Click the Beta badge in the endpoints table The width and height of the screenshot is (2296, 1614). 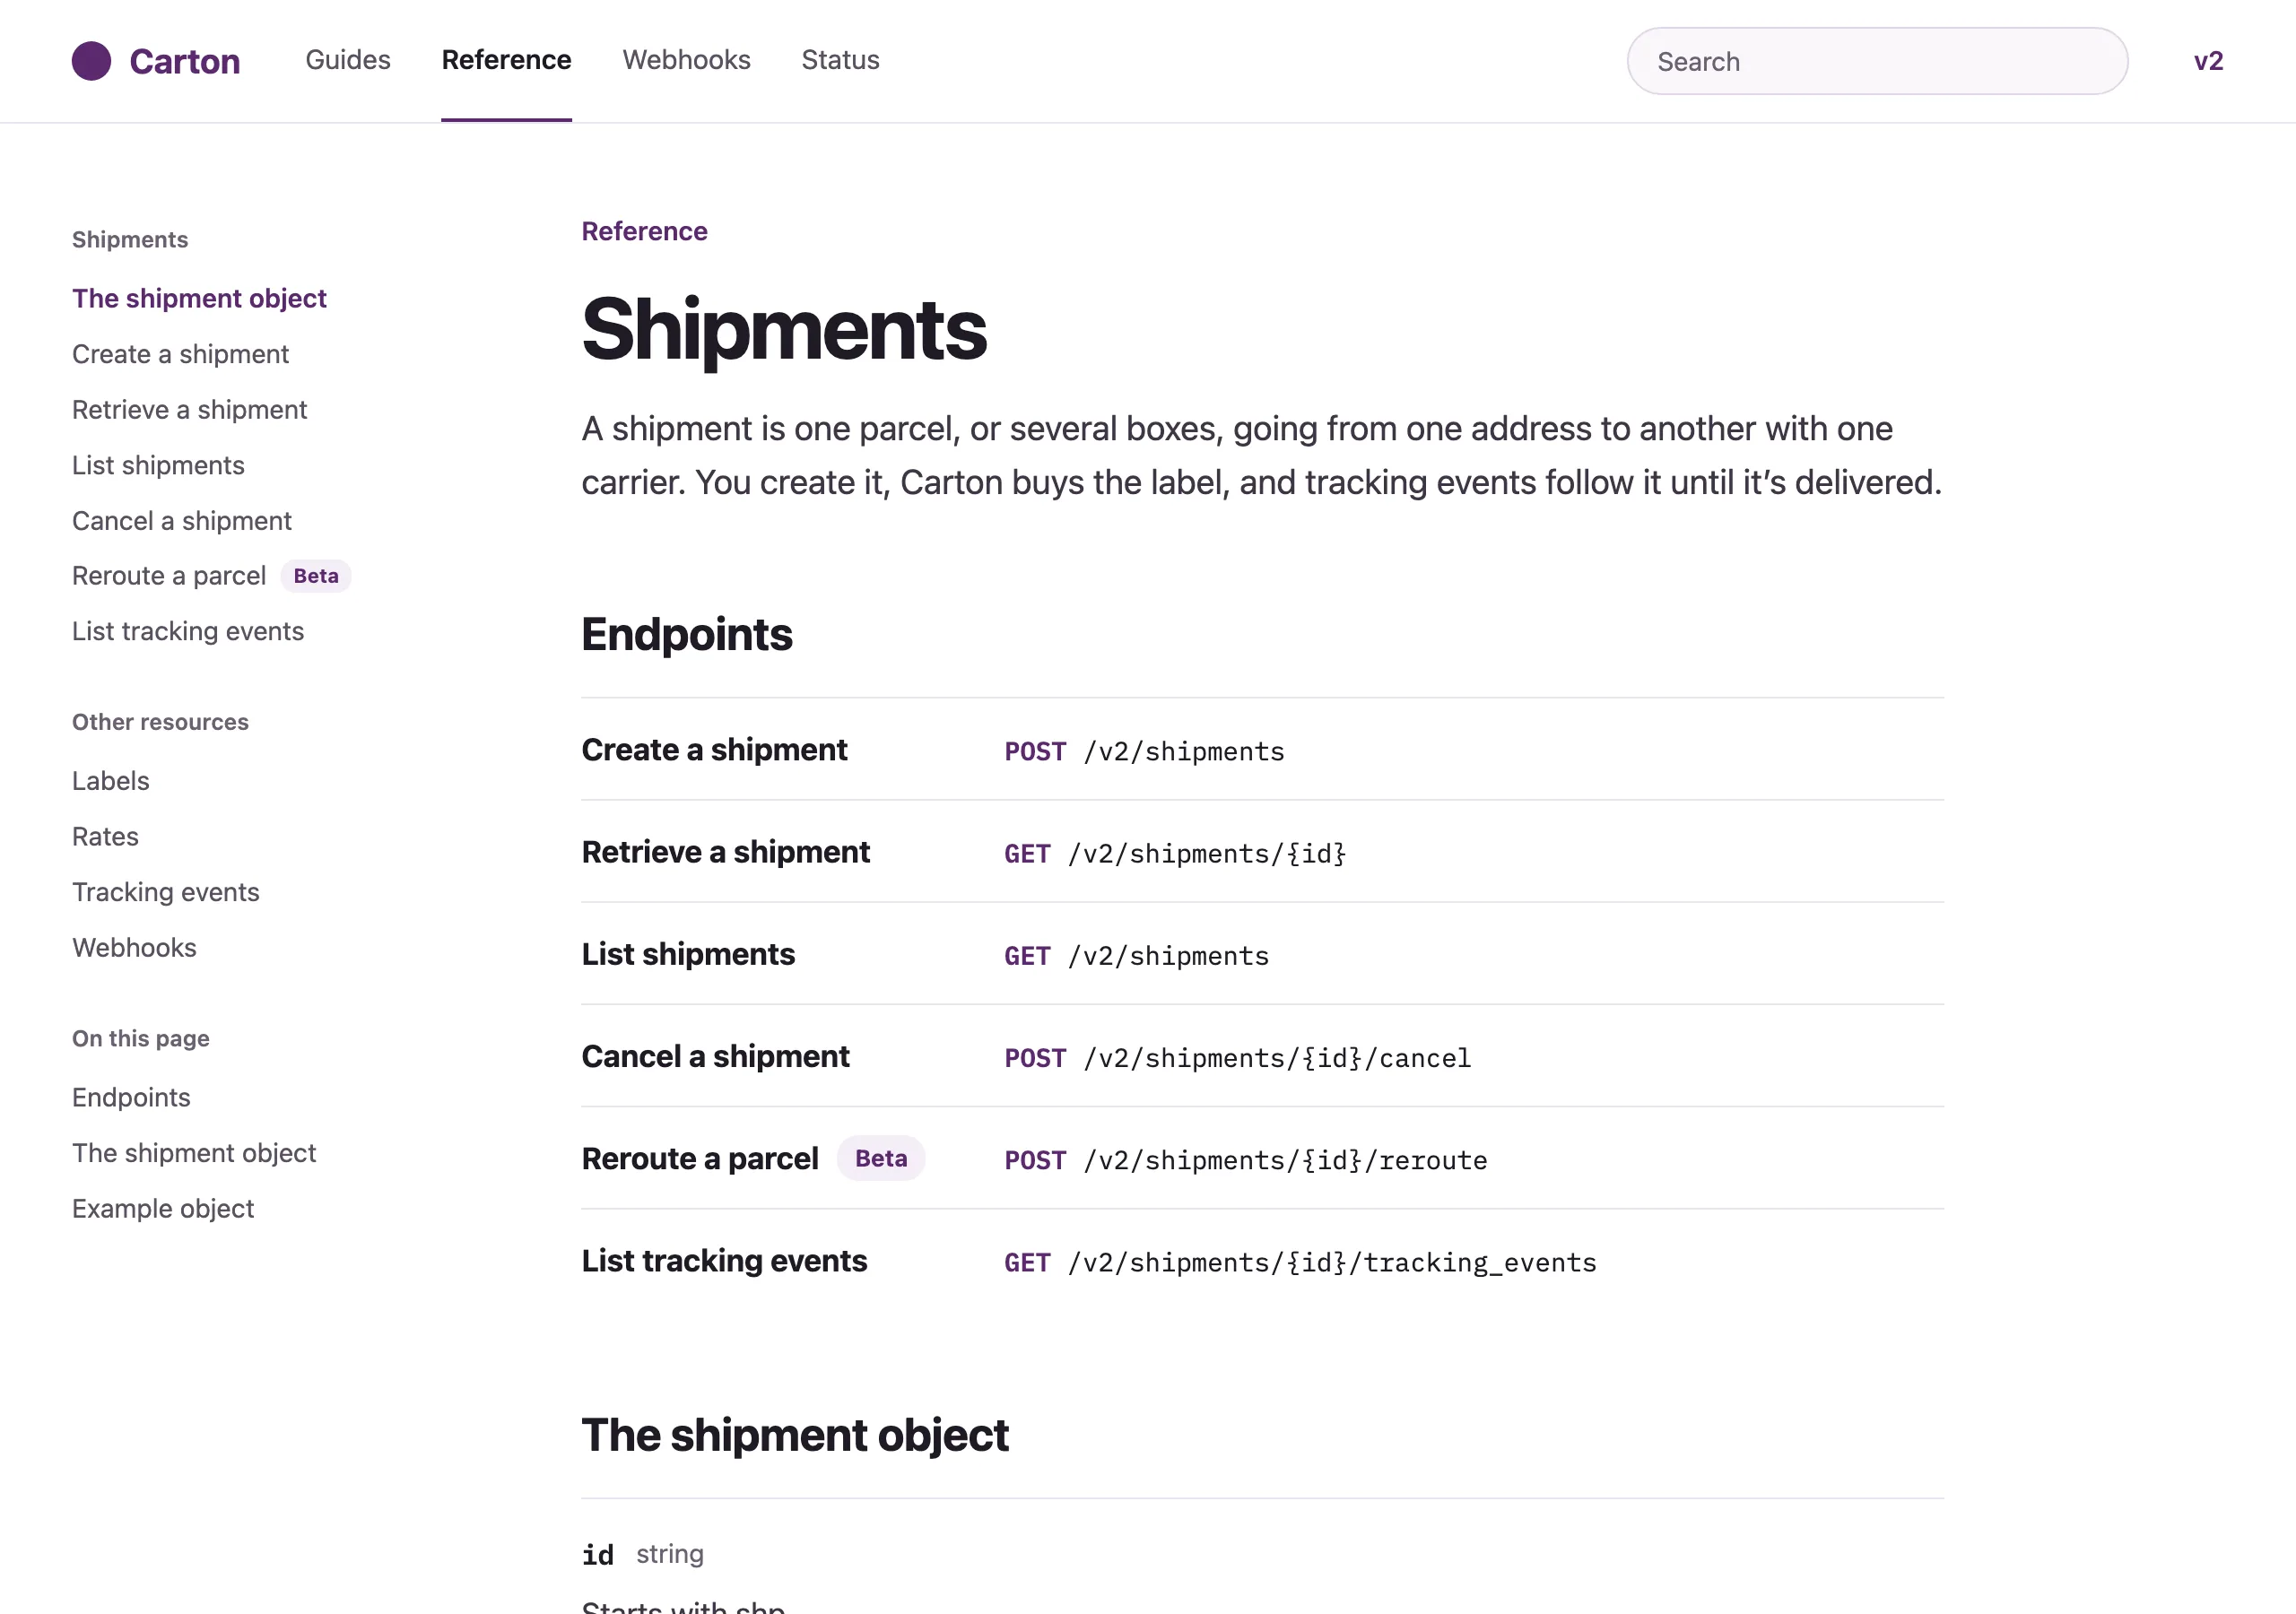point(880,1158)
